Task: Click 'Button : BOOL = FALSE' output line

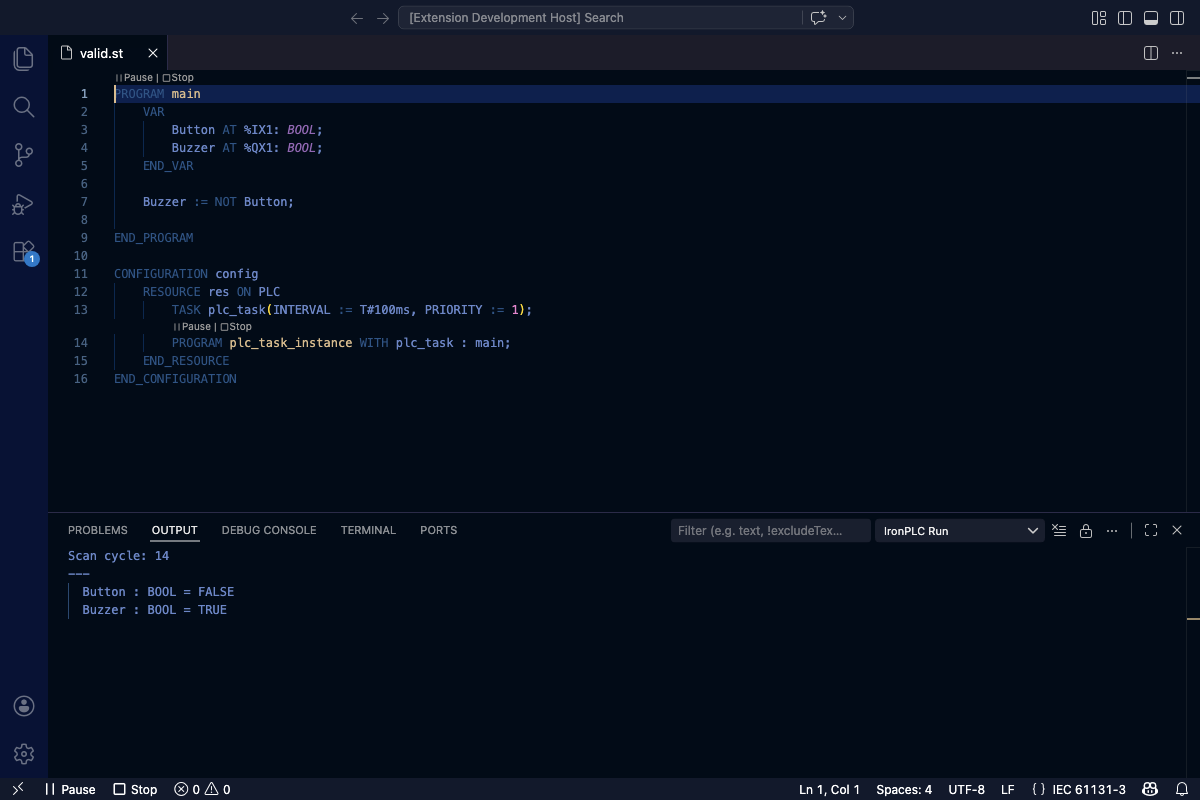Action: click(158, 592)
